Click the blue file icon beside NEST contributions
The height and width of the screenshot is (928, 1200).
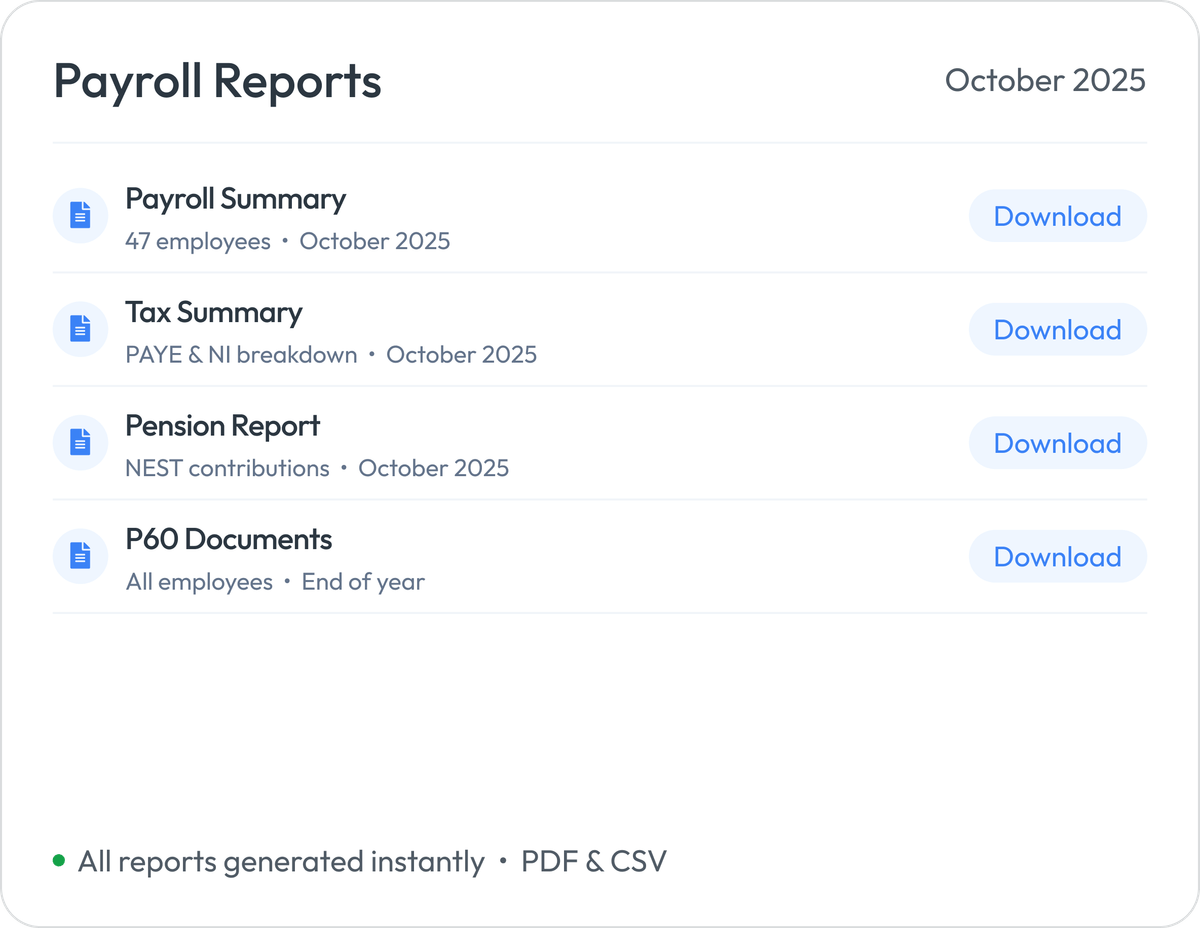coord(80,442)
